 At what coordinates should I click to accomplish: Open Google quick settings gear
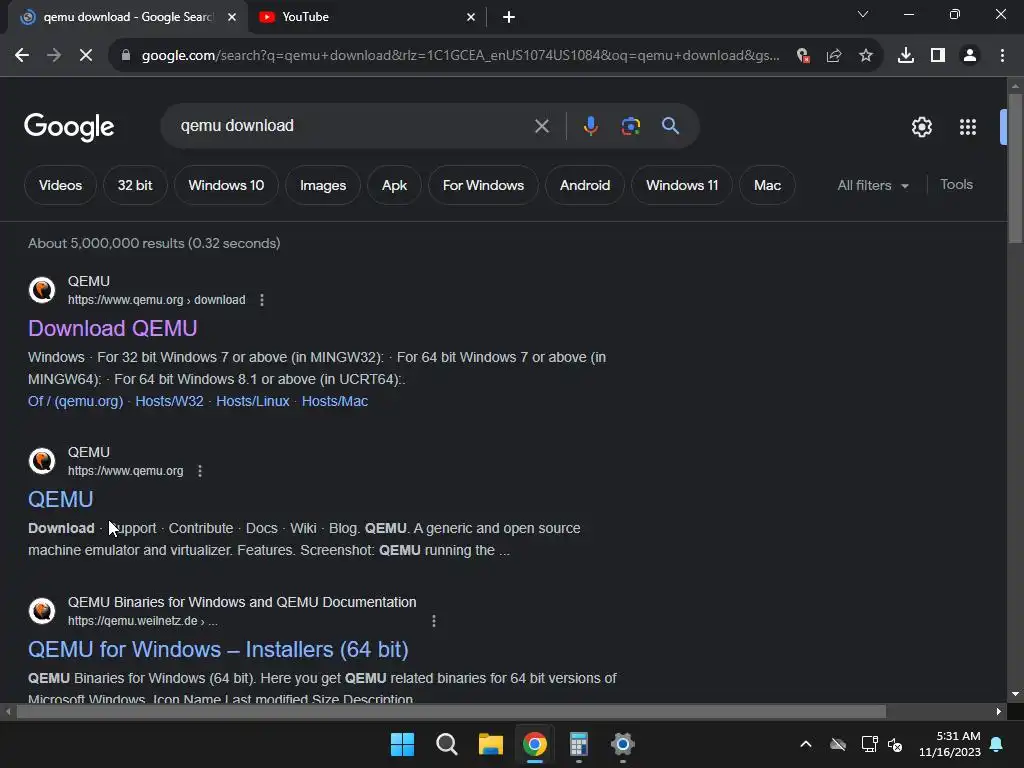pyautogui.click(x=921, y=127)
